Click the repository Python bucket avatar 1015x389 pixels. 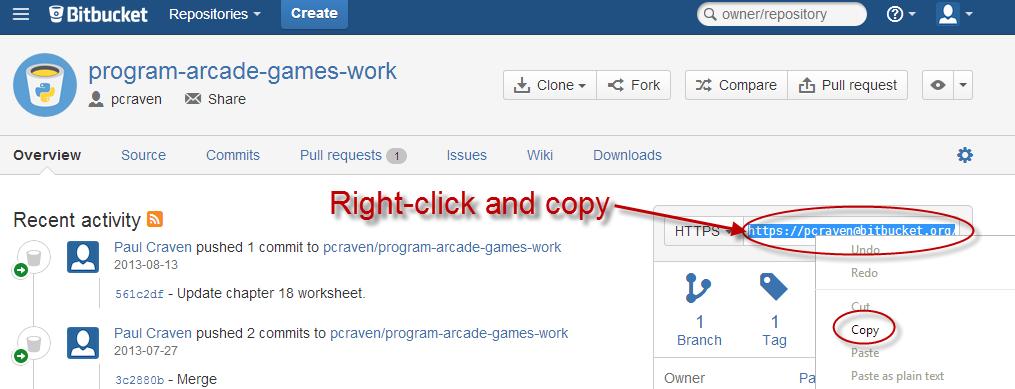coord(45,85)
